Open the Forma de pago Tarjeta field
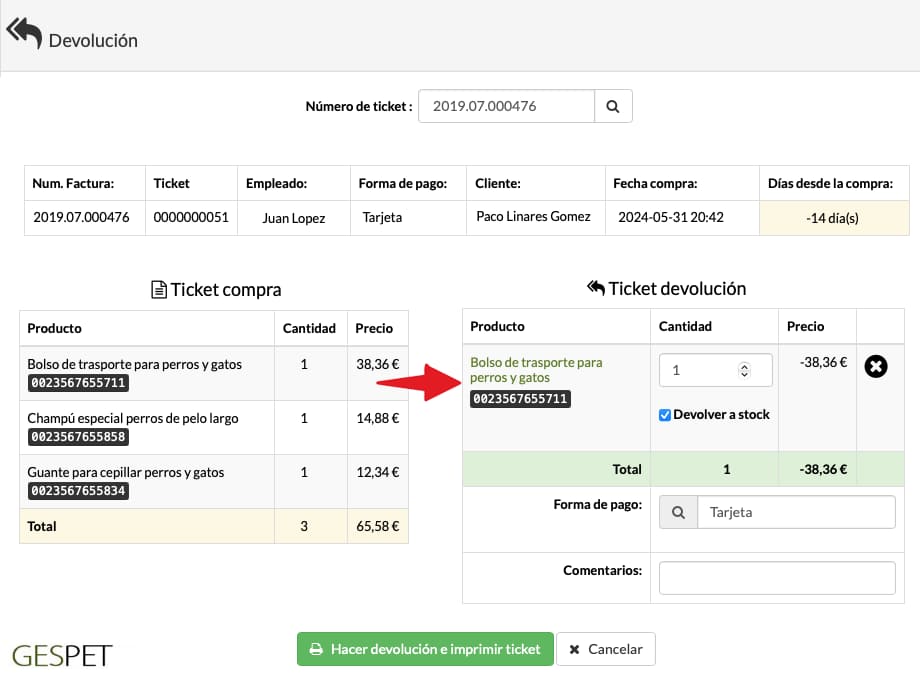This screenshot has width=920, height=677. [796, 512]
